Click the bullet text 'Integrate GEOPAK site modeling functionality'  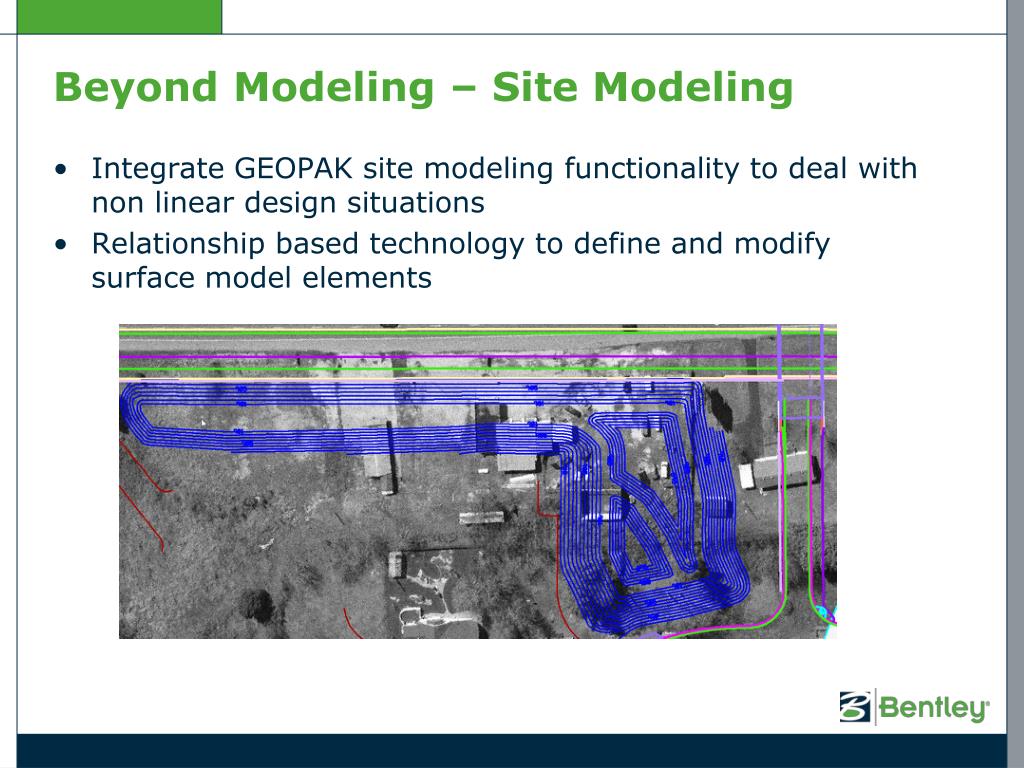pyautogui.click(x=415, y=169)
